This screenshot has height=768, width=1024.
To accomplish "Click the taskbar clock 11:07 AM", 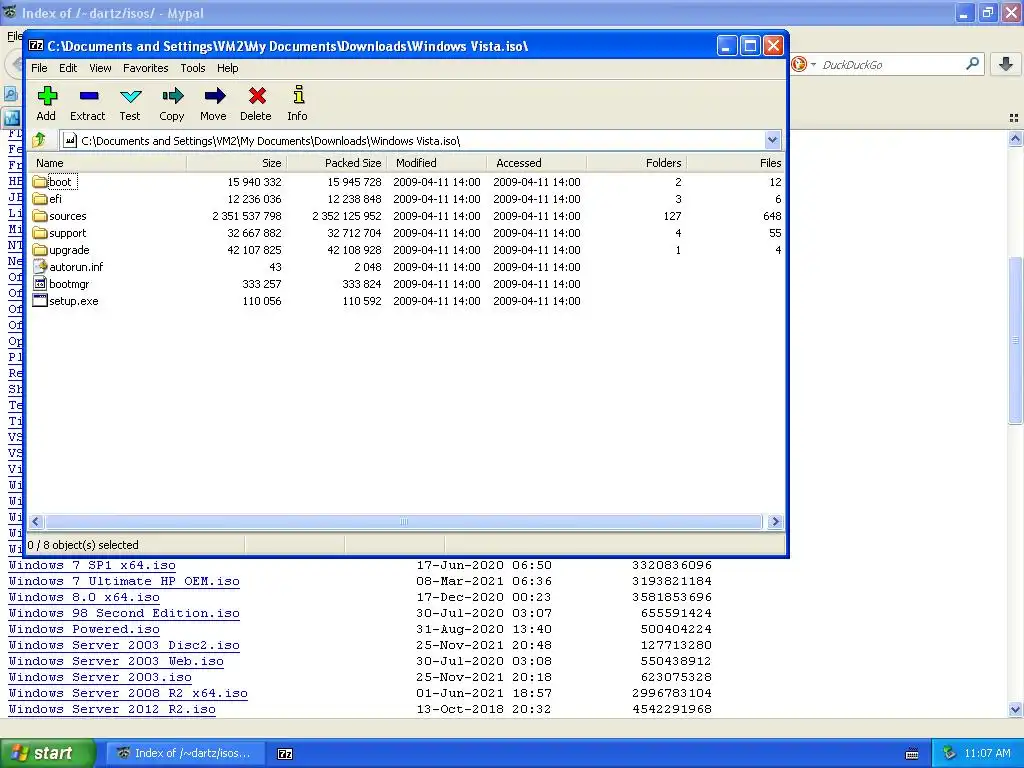I will point(987,754).
